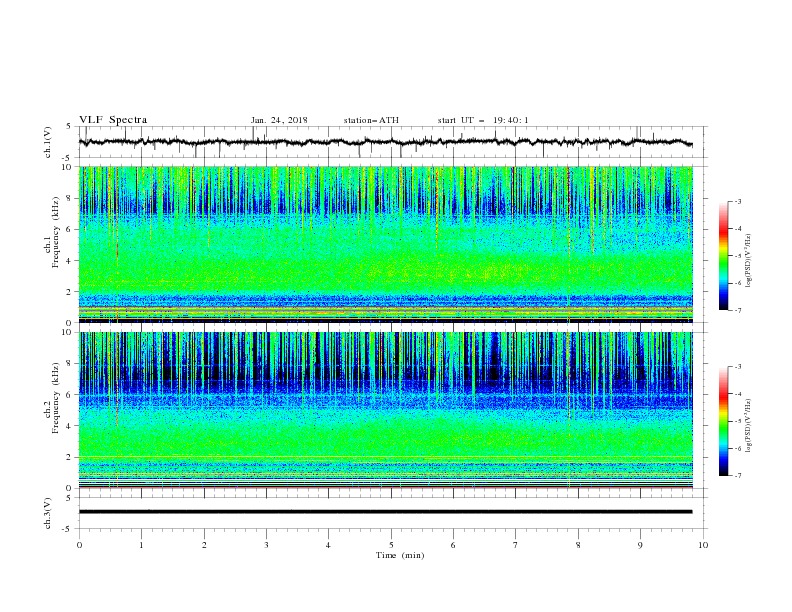Image resolution: width=792 pixels, height=612 pixels.
Task: Click the ch.1 "Frequency (kHz)" axis label
Action: tap(56, 233)
